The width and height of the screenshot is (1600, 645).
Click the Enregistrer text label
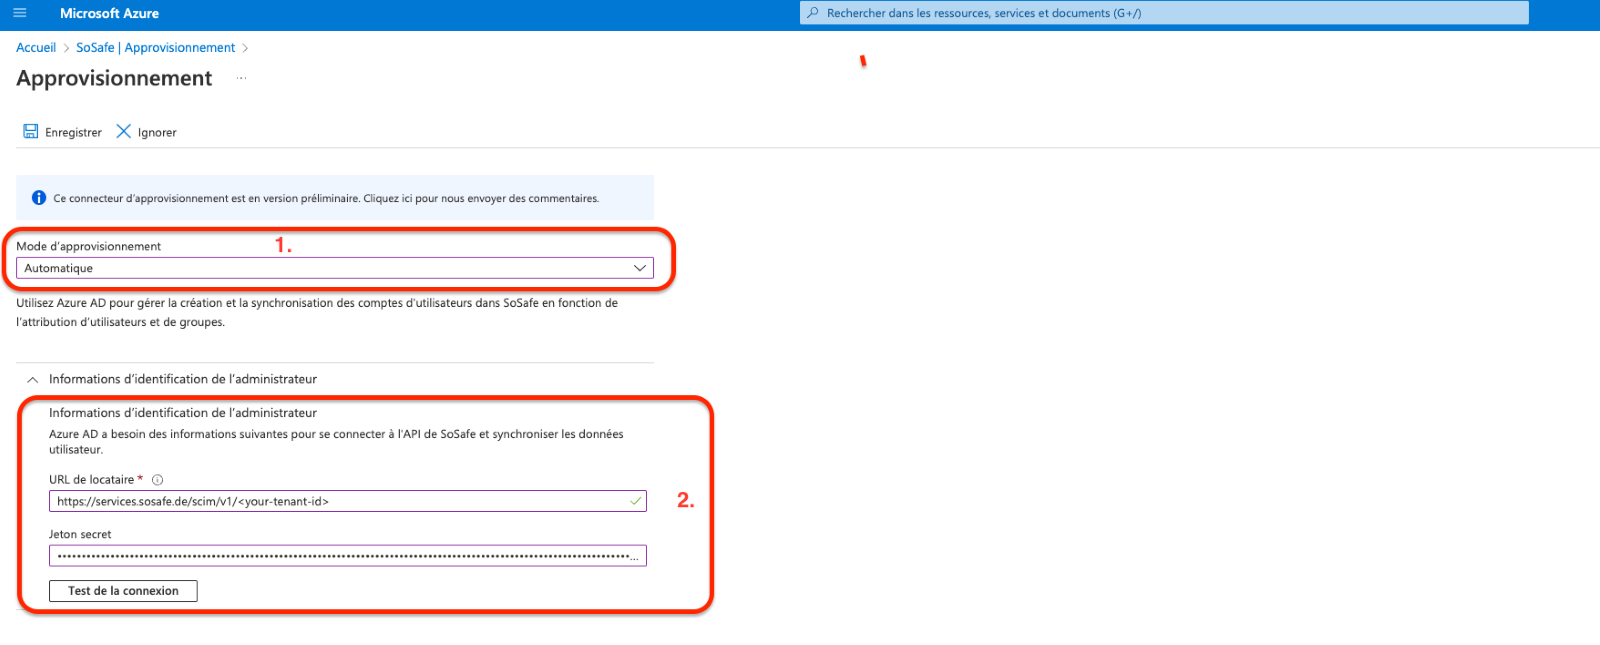click(x=73, y=133)
